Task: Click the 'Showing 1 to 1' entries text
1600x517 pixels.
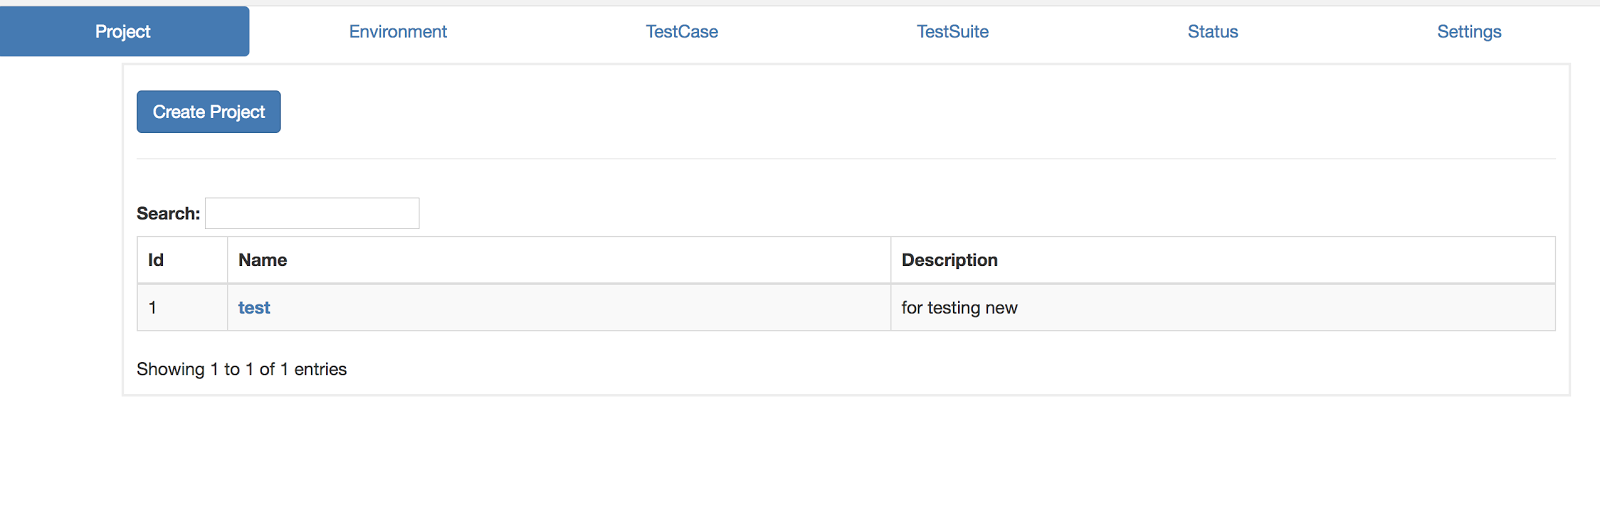Action: (x=242, y=369)
